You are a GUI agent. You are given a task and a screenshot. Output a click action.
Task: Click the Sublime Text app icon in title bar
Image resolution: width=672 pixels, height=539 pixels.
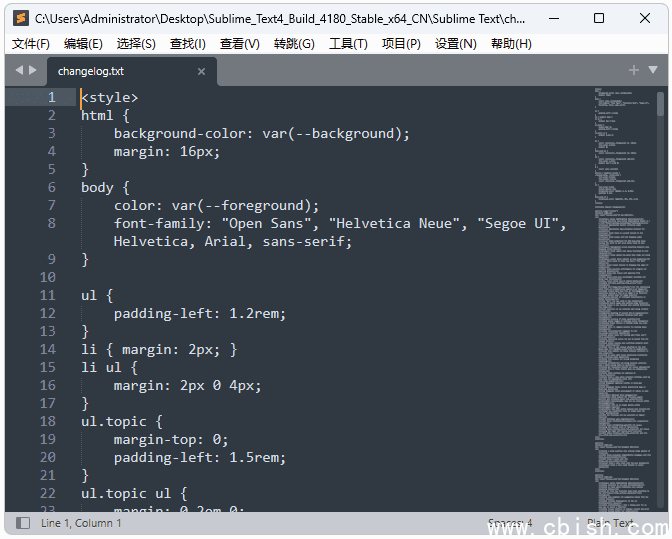tap(20, 18)
